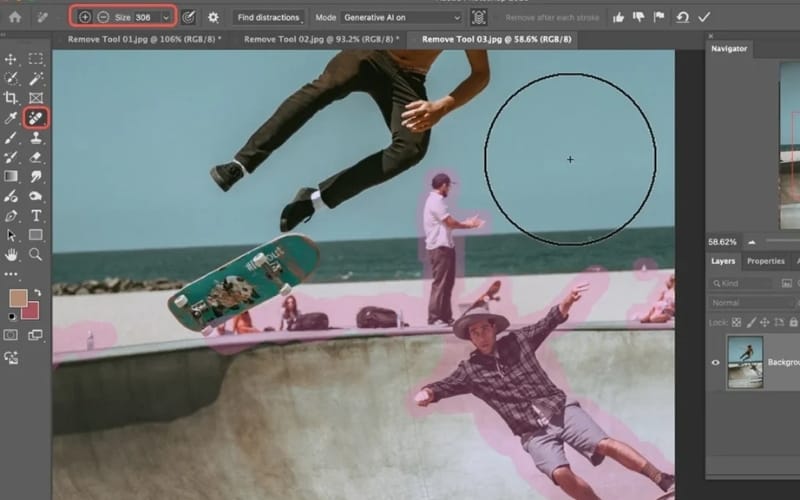The width and height of the screenshot is (800, 500).
Task: Open Change Screen Mode icon
Action: coord(36,335)
